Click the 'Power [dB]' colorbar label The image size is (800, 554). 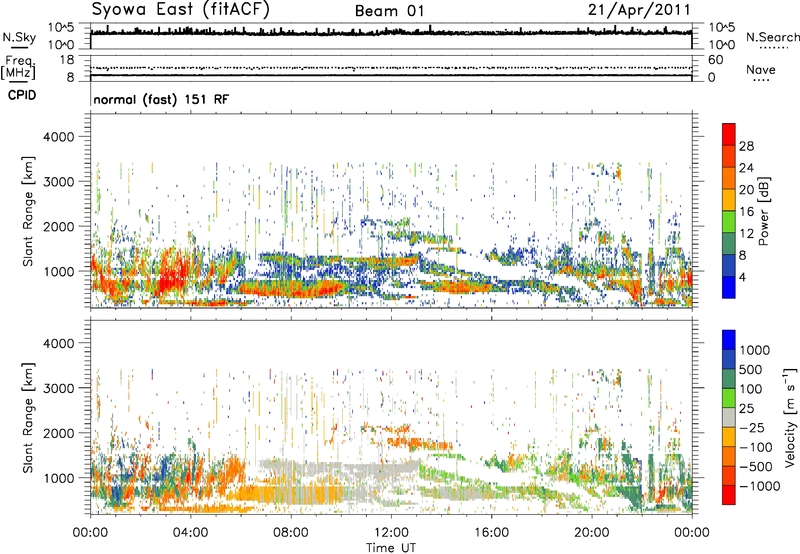[763, 211]
